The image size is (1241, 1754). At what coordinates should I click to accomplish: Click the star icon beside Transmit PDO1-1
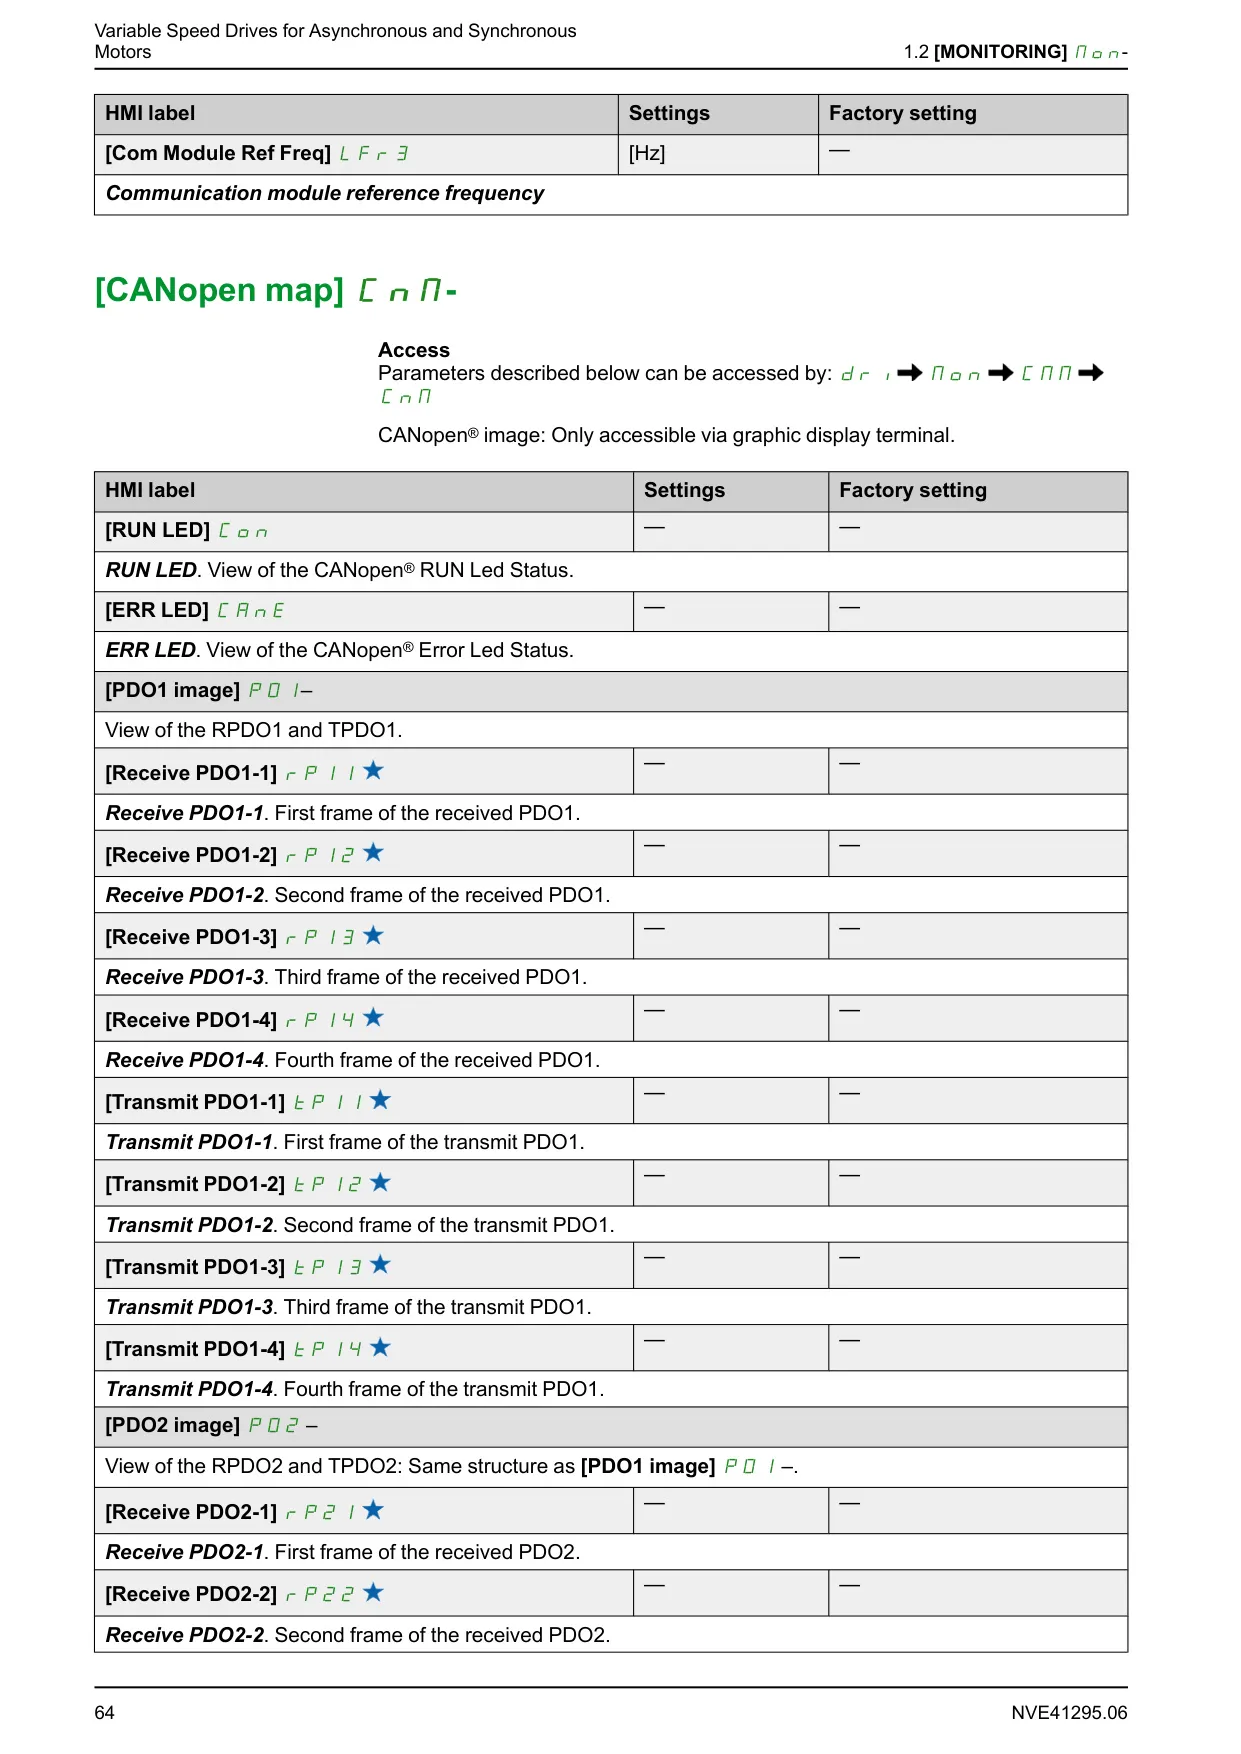click(x=380, y=1100)
